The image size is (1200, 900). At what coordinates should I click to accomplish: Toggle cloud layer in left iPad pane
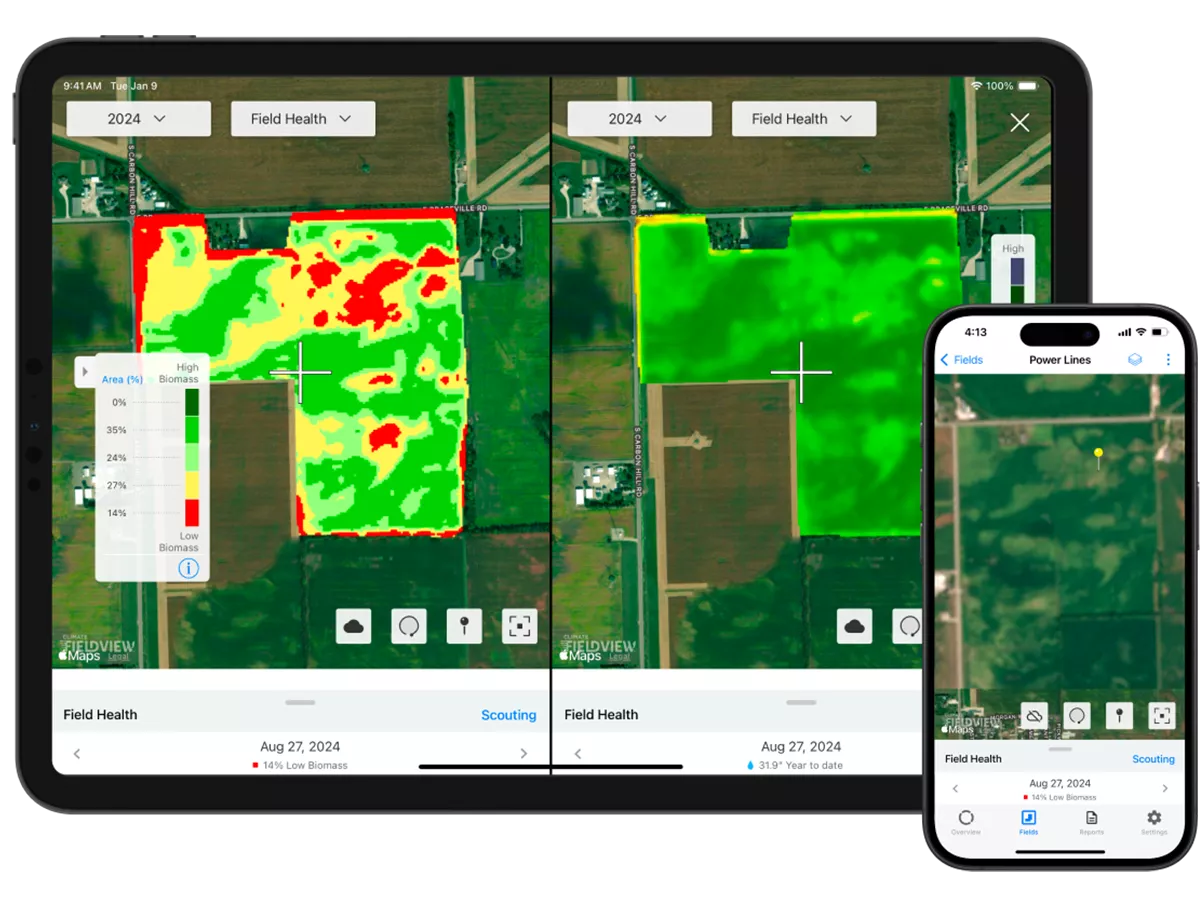coord(354,626)
